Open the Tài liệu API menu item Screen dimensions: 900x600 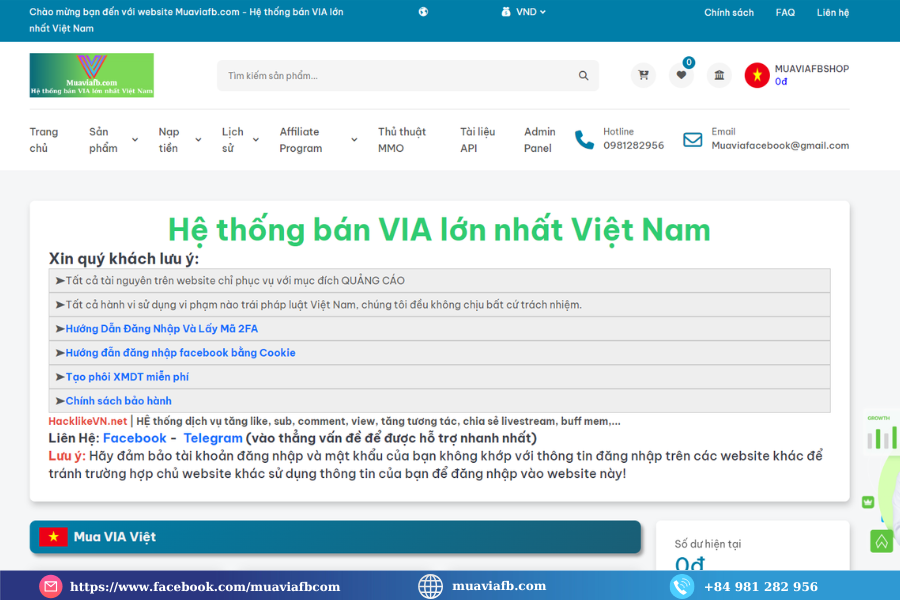pyautogui.click(x=478, y=140)
